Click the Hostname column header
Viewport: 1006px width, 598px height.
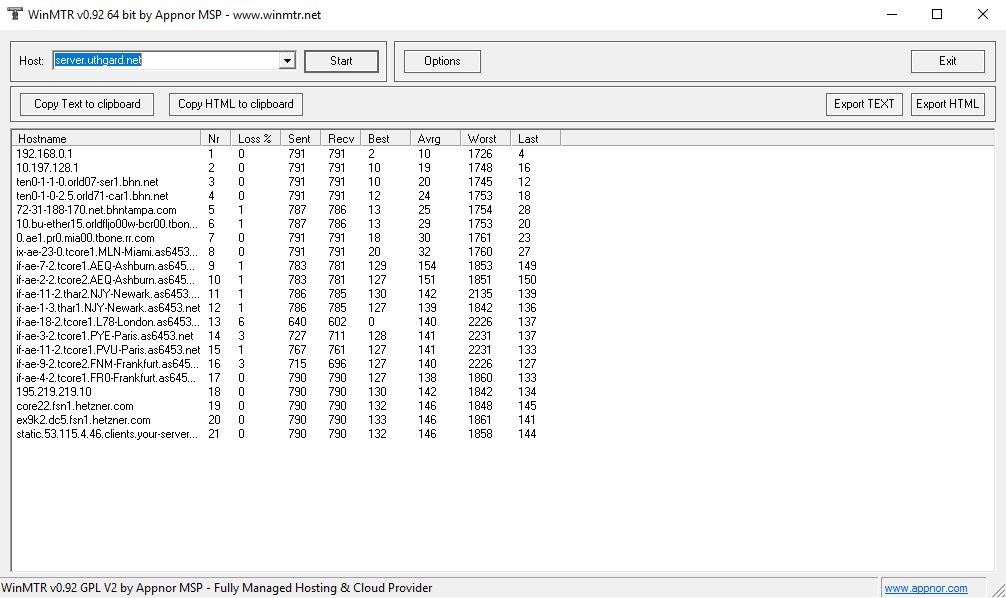105,138
